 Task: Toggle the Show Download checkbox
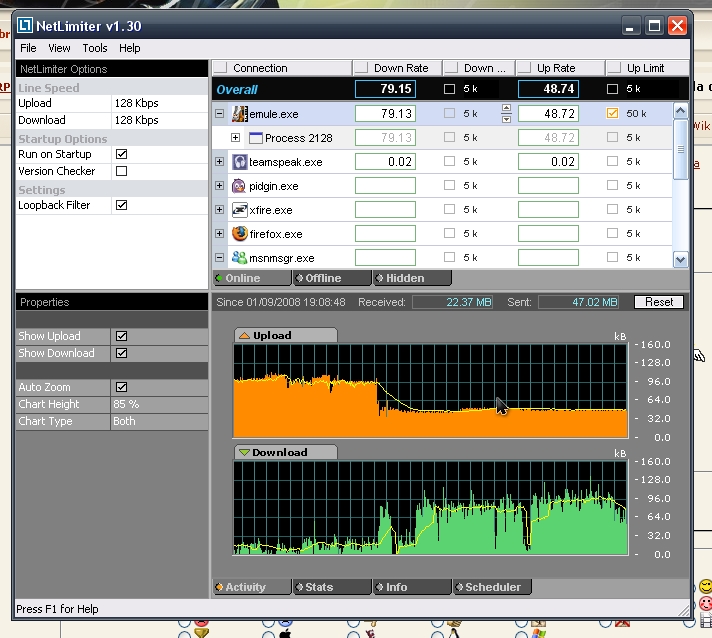tap(121, 353)
